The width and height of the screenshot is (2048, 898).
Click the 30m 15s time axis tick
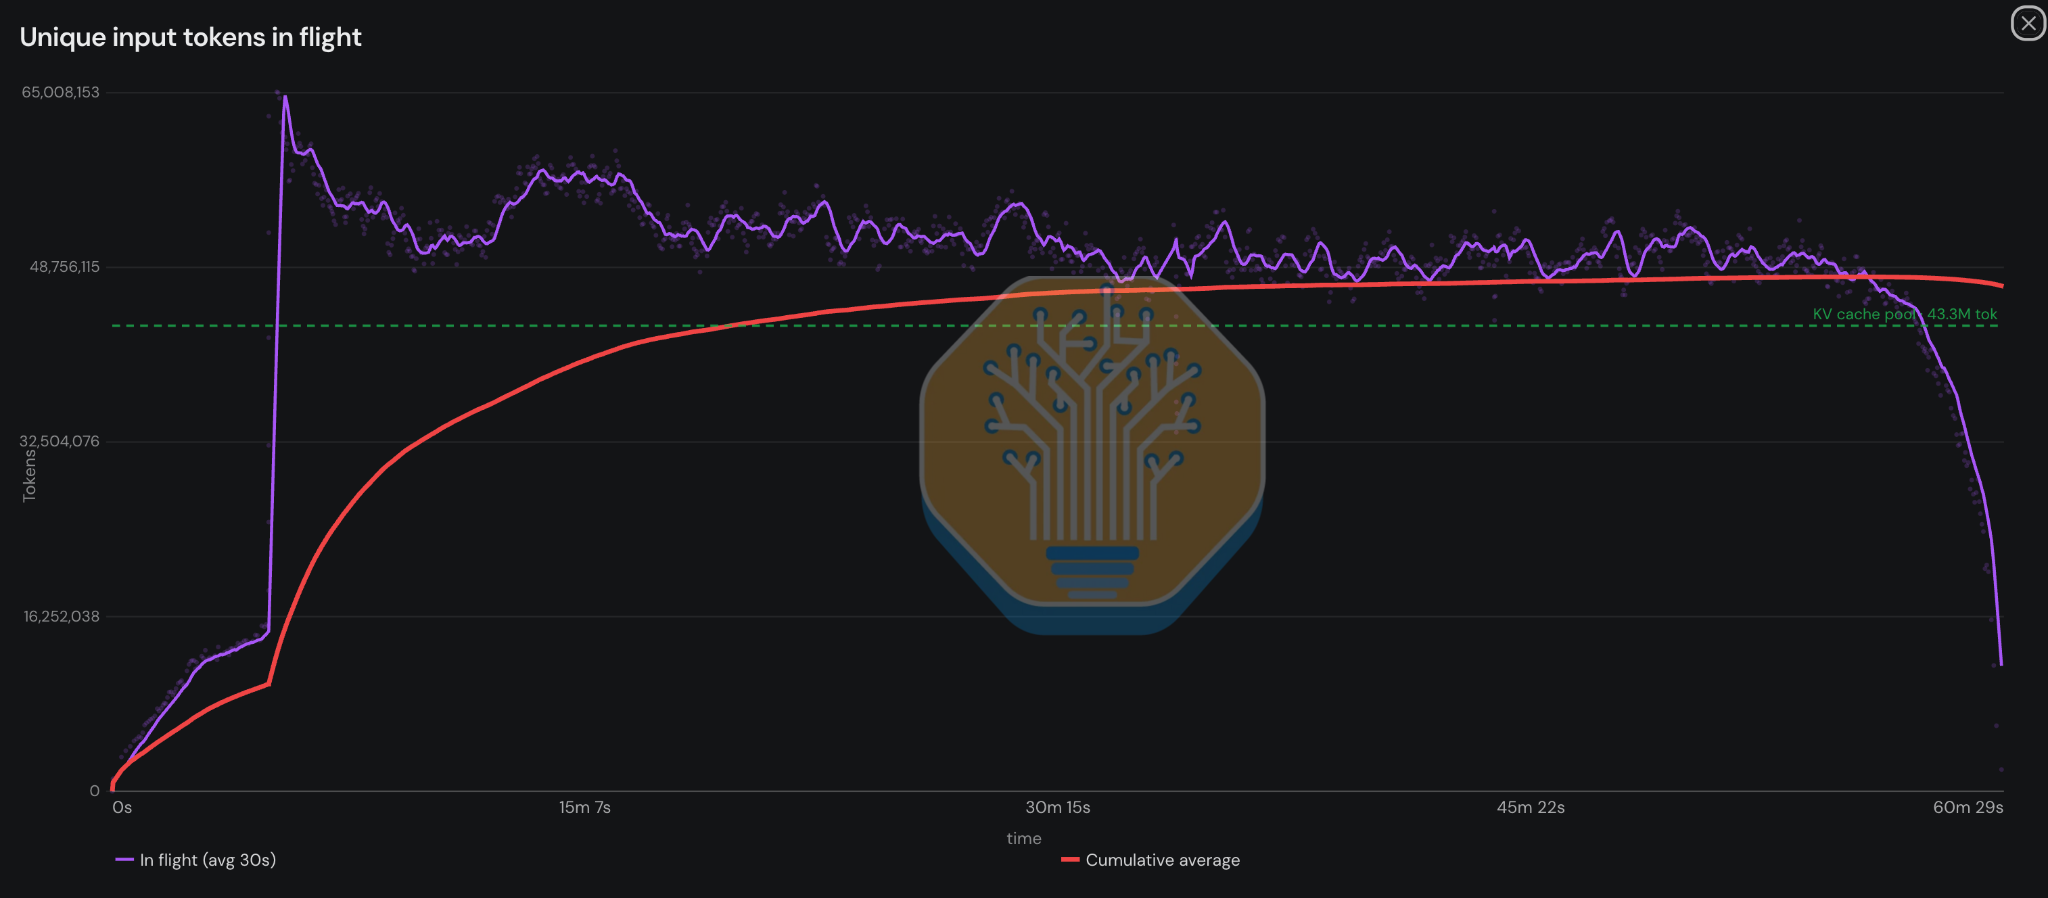pyautogui.click(x=1057, y=807)
